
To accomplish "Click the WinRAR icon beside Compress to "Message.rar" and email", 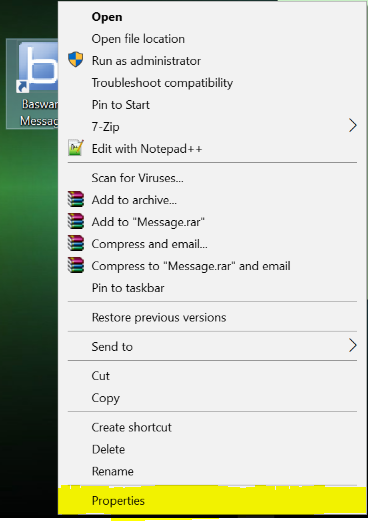I will pos(76,265).
